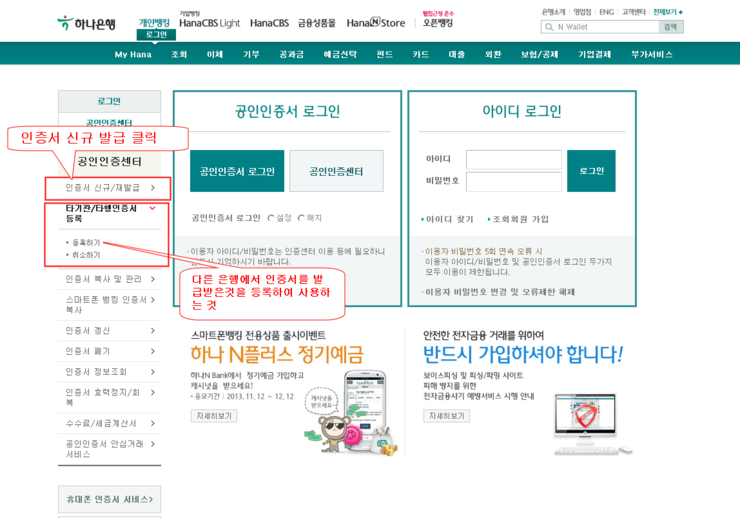This screenshot has height=519, width=740.
Task: Open the 카드 menu
Action: point(420,54)
